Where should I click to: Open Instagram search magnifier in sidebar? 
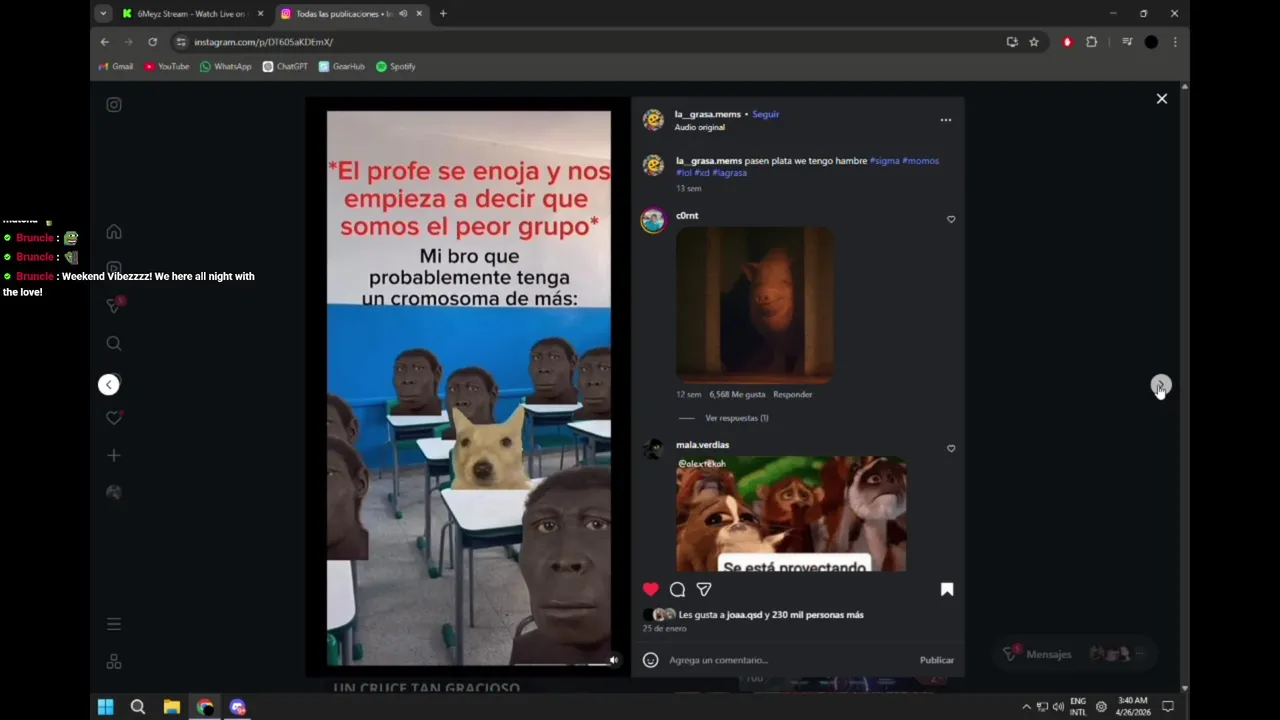coord(114,344)
